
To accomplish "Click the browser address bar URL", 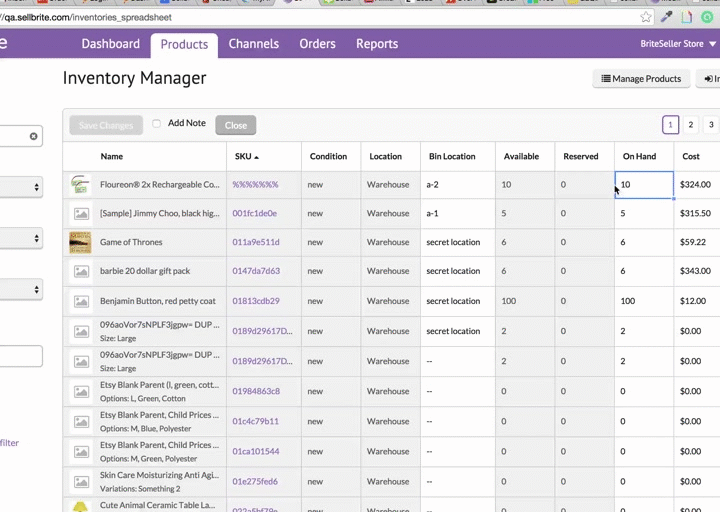I will [x=87, y=17].
